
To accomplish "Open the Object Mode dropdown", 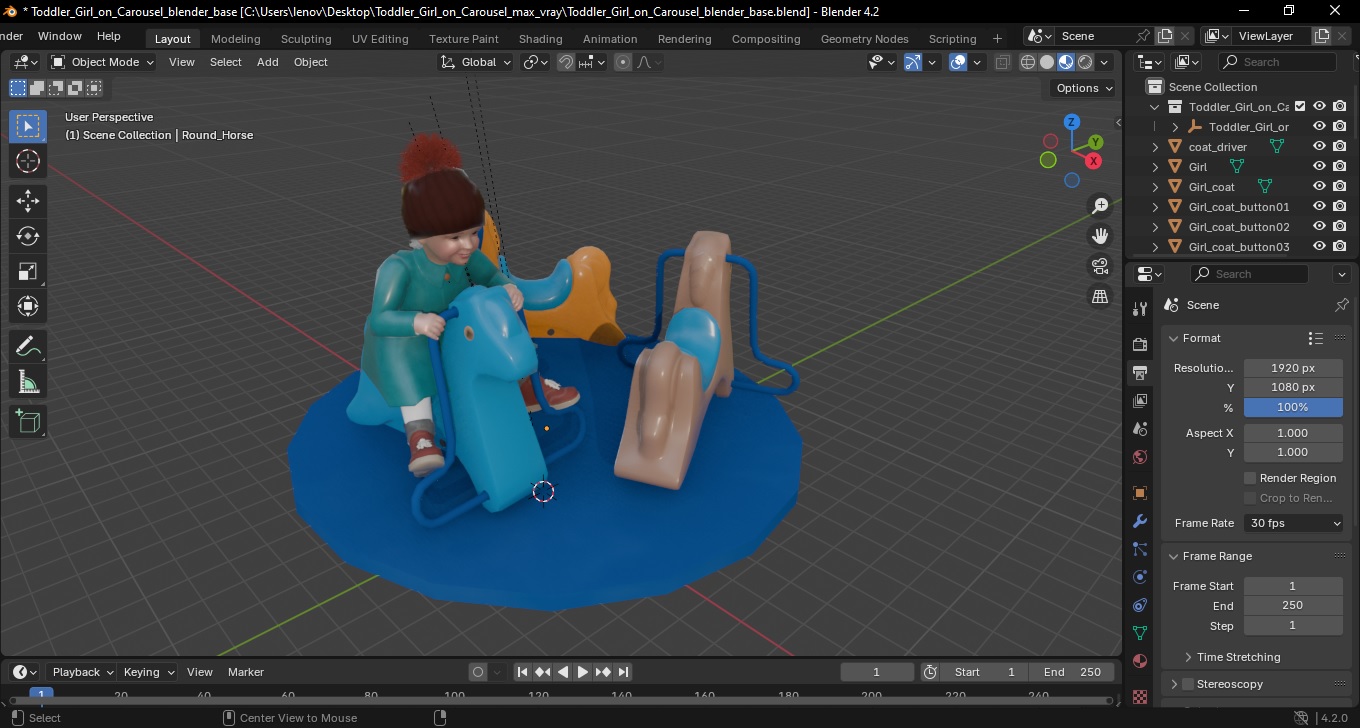I will [102, 62].
